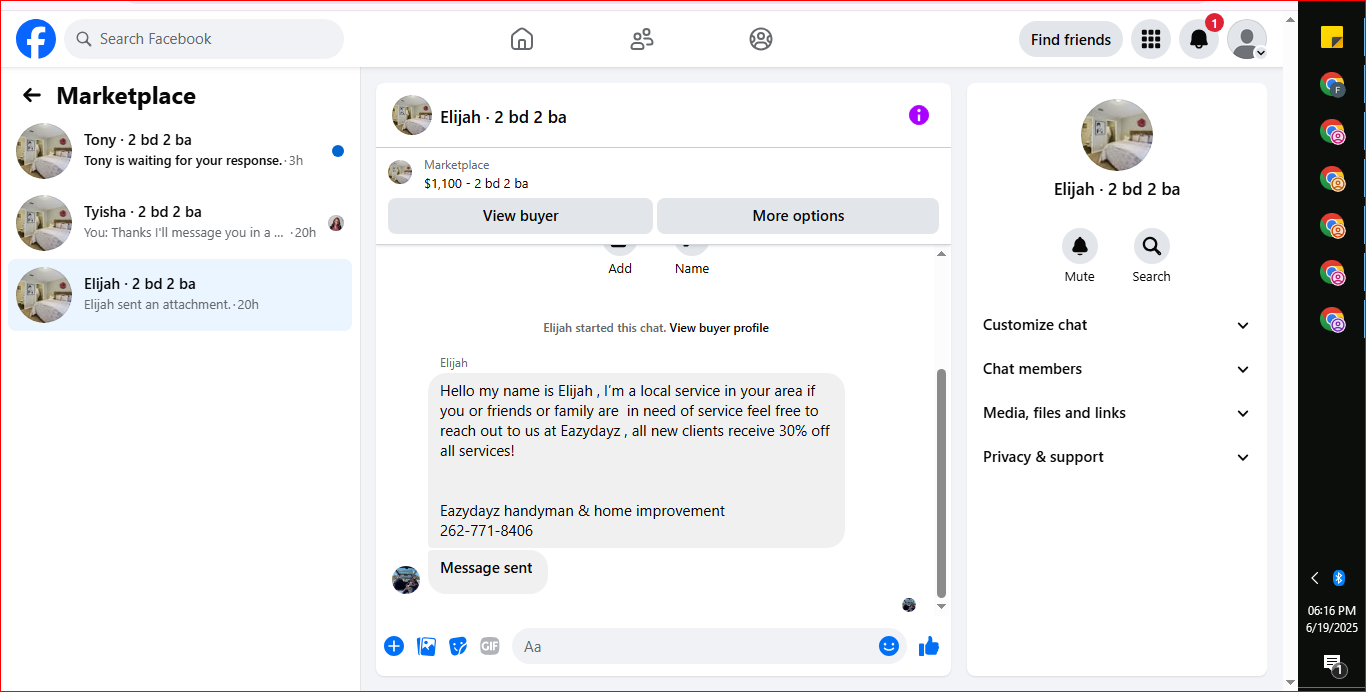The image size is (1366, 692).
Task: Open the View buyer profile link
Action: coord(719,328)
